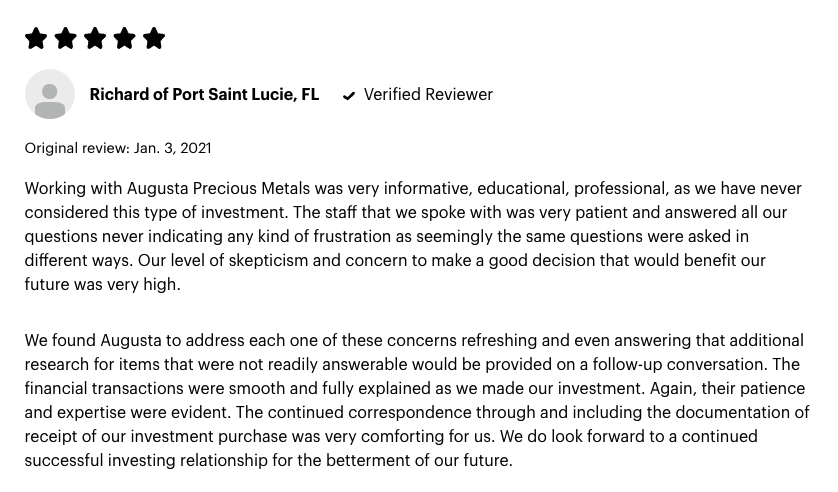Click the second rating star

65,39
